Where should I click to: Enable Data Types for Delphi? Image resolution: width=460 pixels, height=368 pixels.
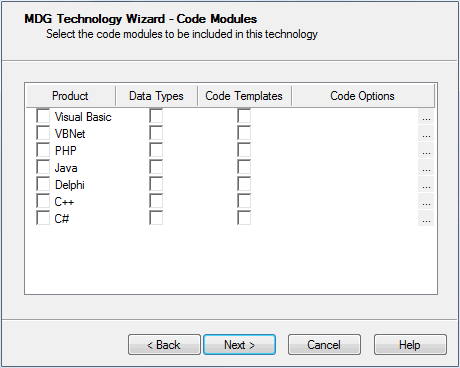[x=156, y=184]
